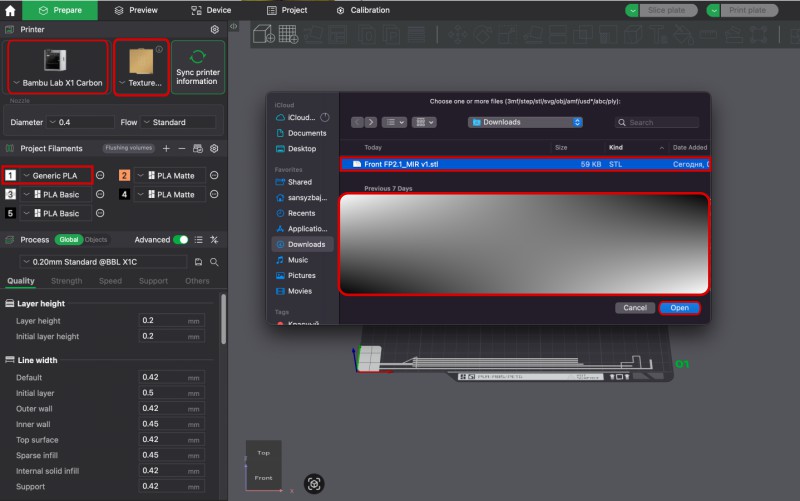Open Textured plate type dropdown
Screen dimensions: 800x501
141,67
